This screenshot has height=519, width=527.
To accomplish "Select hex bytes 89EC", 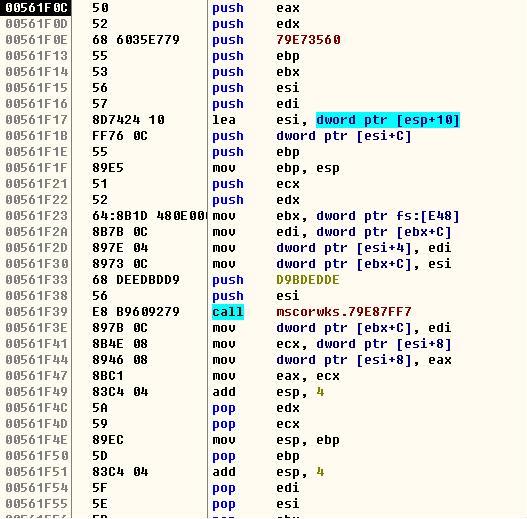I will (x=108, y=440).
